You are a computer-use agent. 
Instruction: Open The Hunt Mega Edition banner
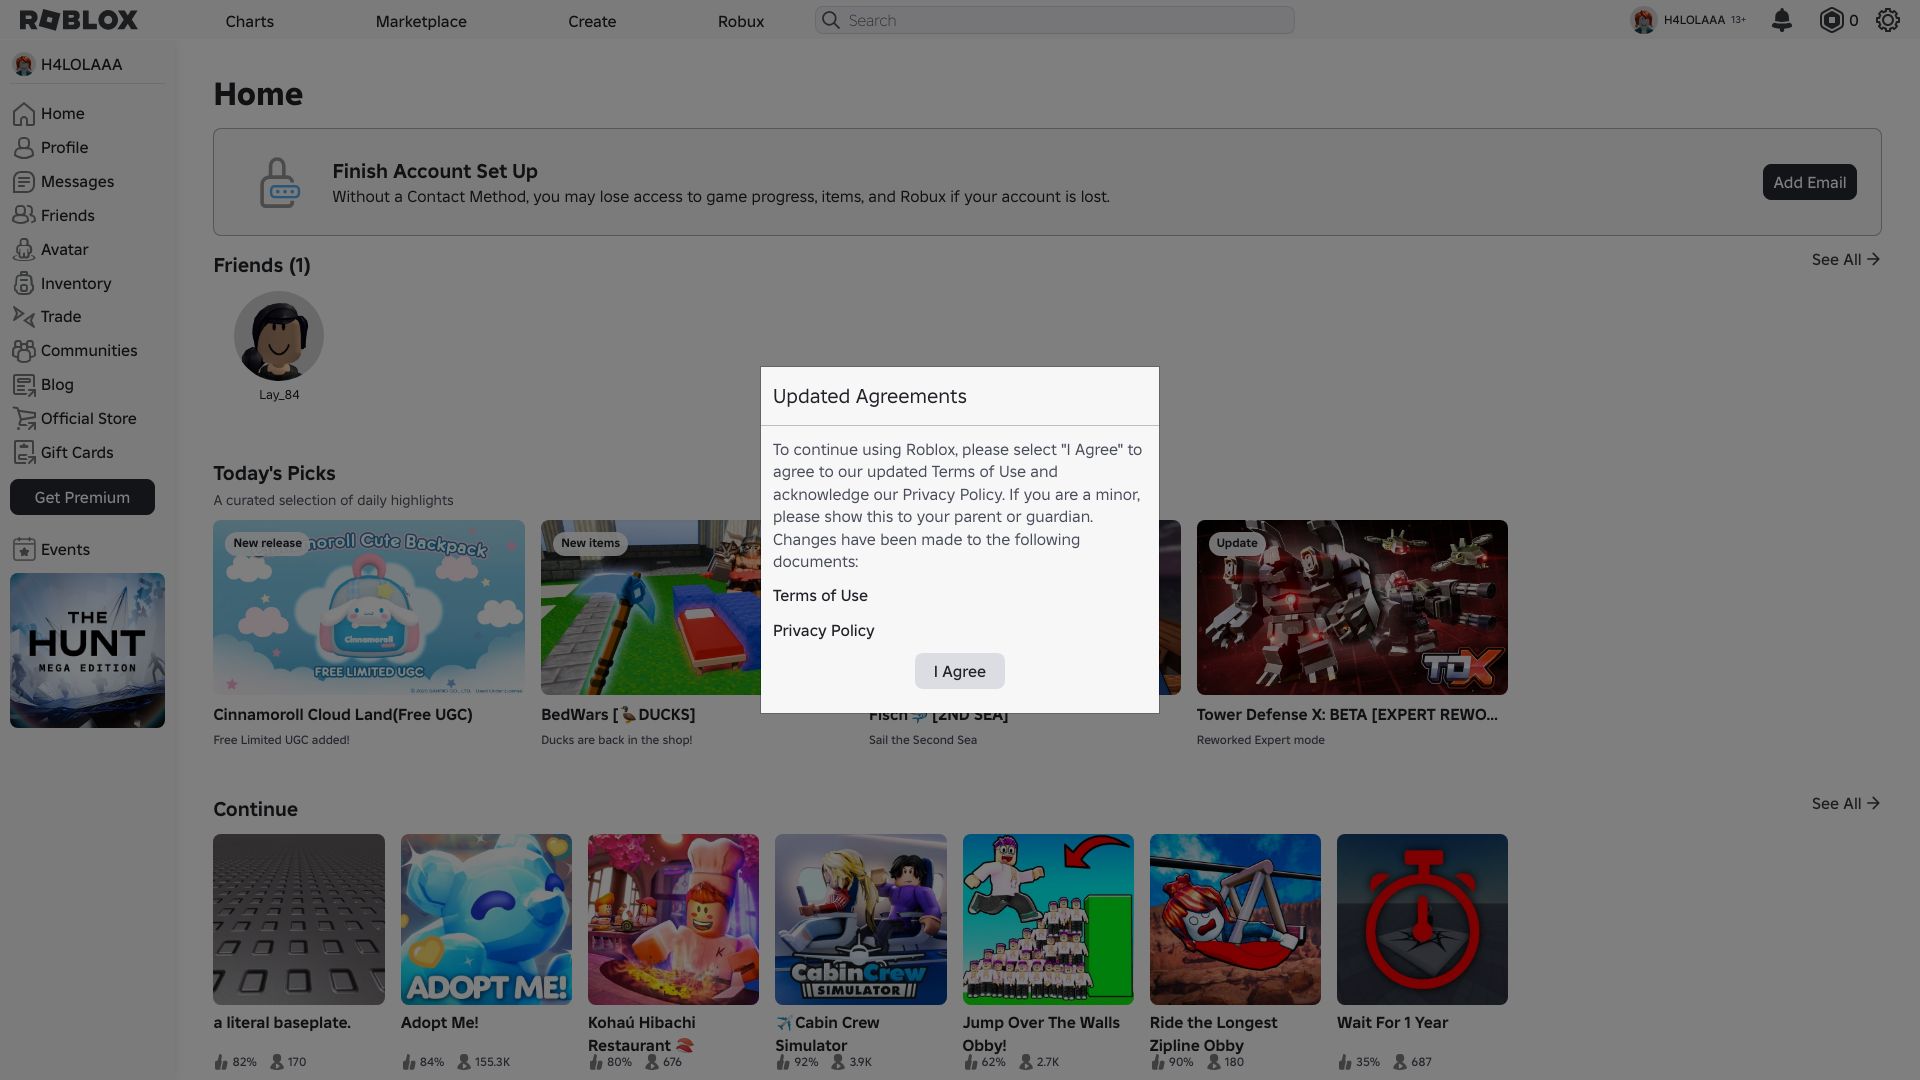point(87,650)
